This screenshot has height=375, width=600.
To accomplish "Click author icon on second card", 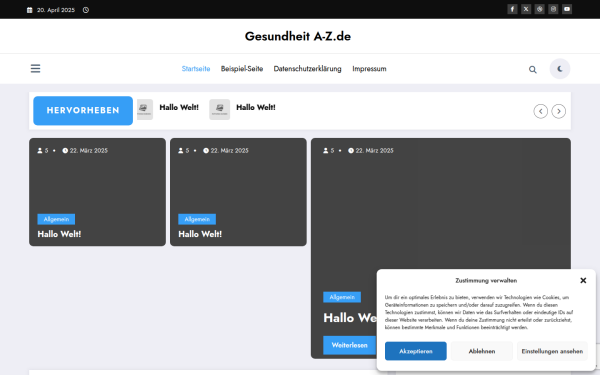I will [181, 151].
